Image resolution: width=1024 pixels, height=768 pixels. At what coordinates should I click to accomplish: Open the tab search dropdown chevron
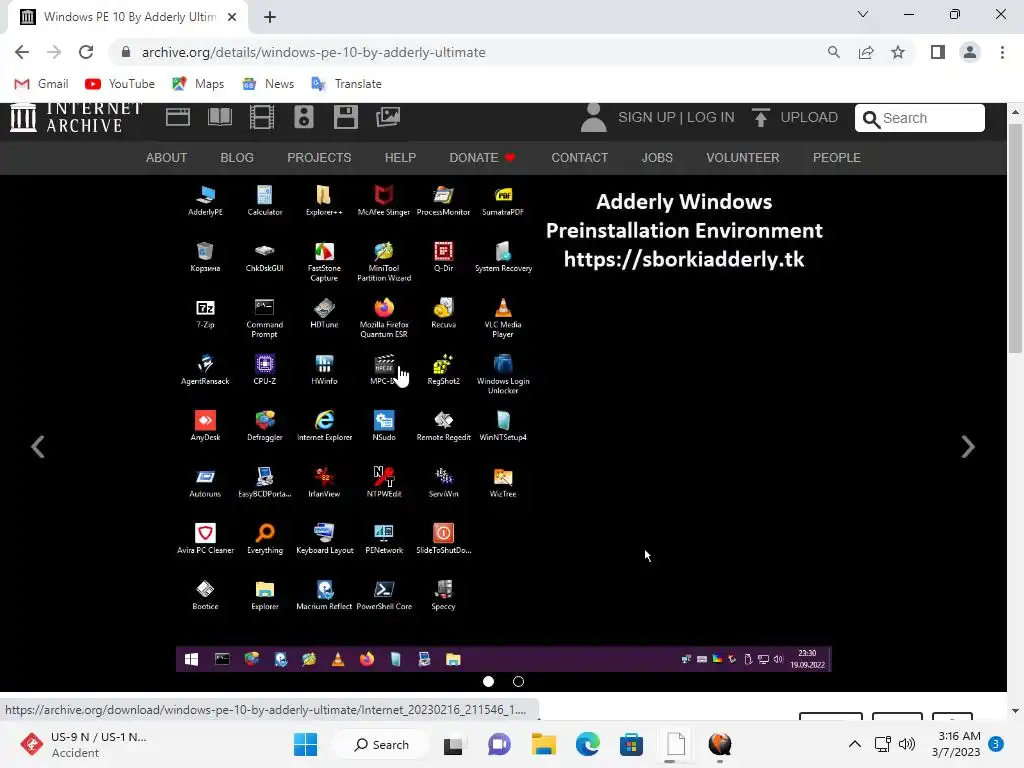(x=863, y=14)
